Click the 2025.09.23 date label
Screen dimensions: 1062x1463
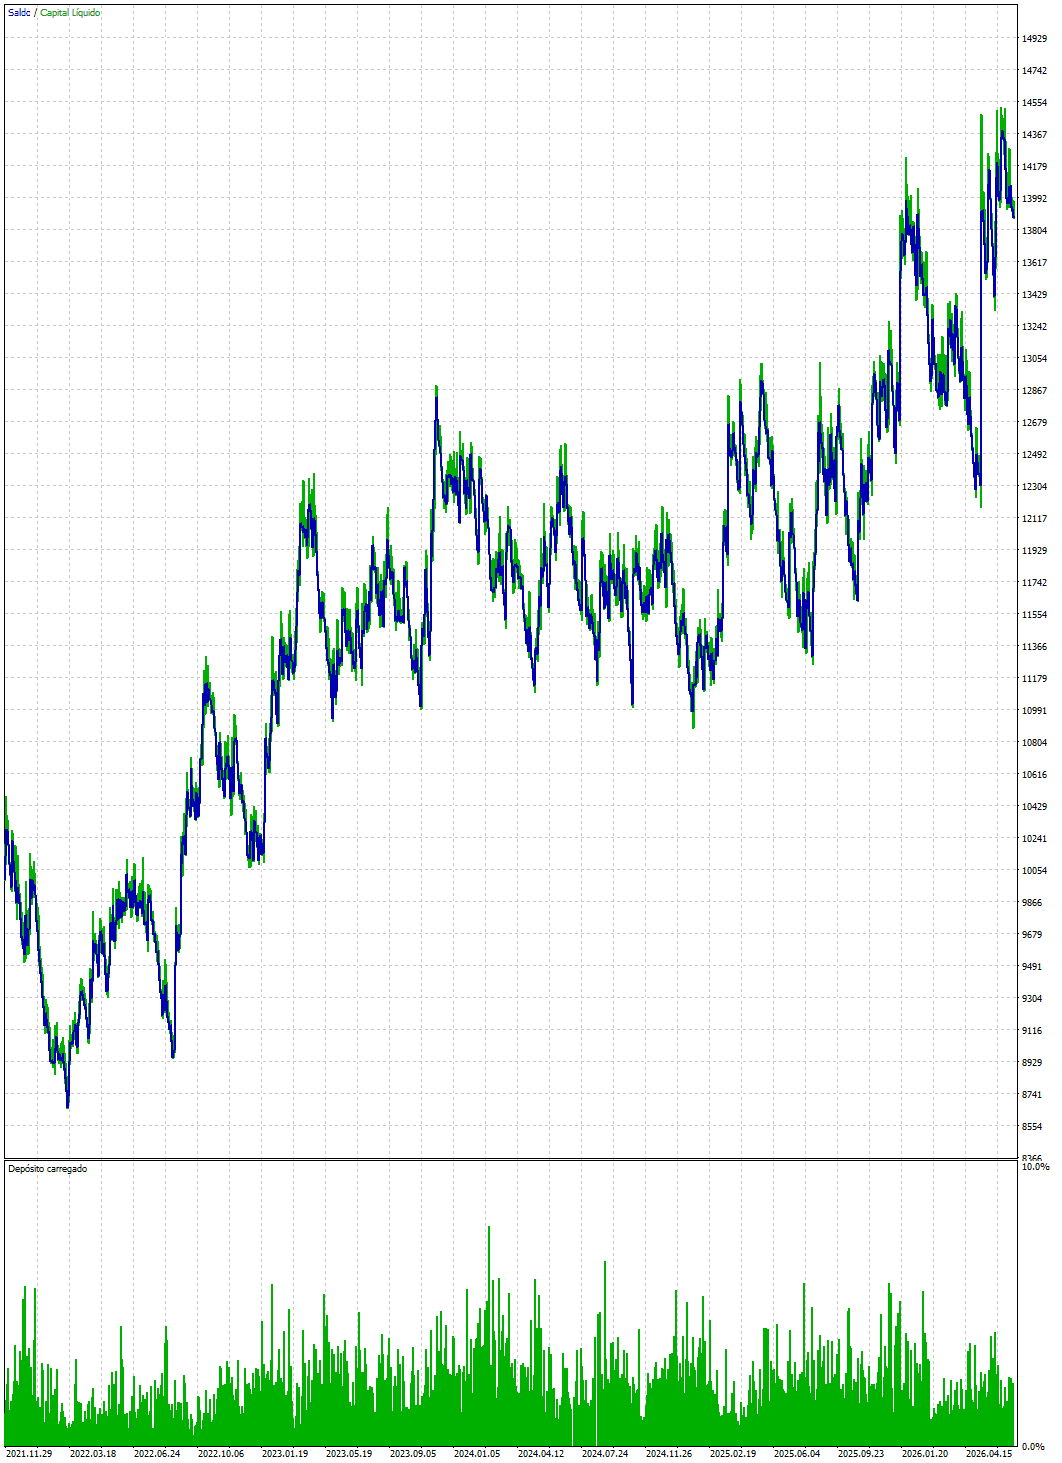click(861, 1454)
